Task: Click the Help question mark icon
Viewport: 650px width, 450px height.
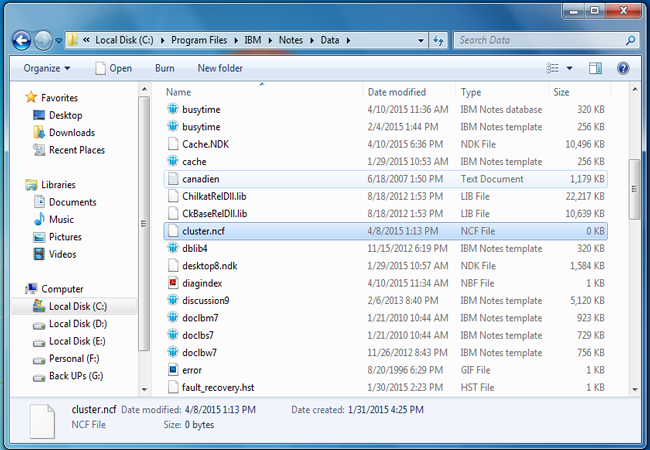Action: pyautogui.click(x=623, y=68)
